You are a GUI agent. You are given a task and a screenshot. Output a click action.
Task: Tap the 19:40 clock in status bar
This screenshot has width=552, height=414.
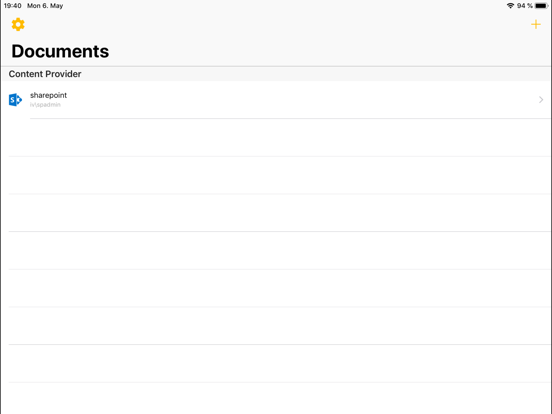[x=13, y=6]
